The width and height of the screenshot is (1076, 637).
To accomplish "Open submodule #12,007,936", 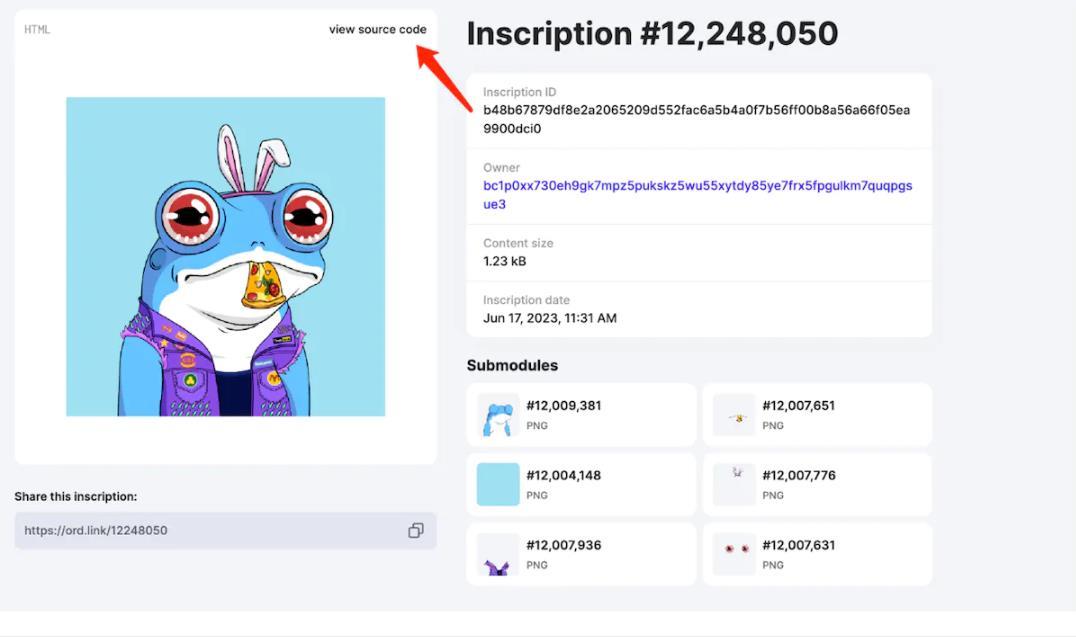I will coord(564,545).
